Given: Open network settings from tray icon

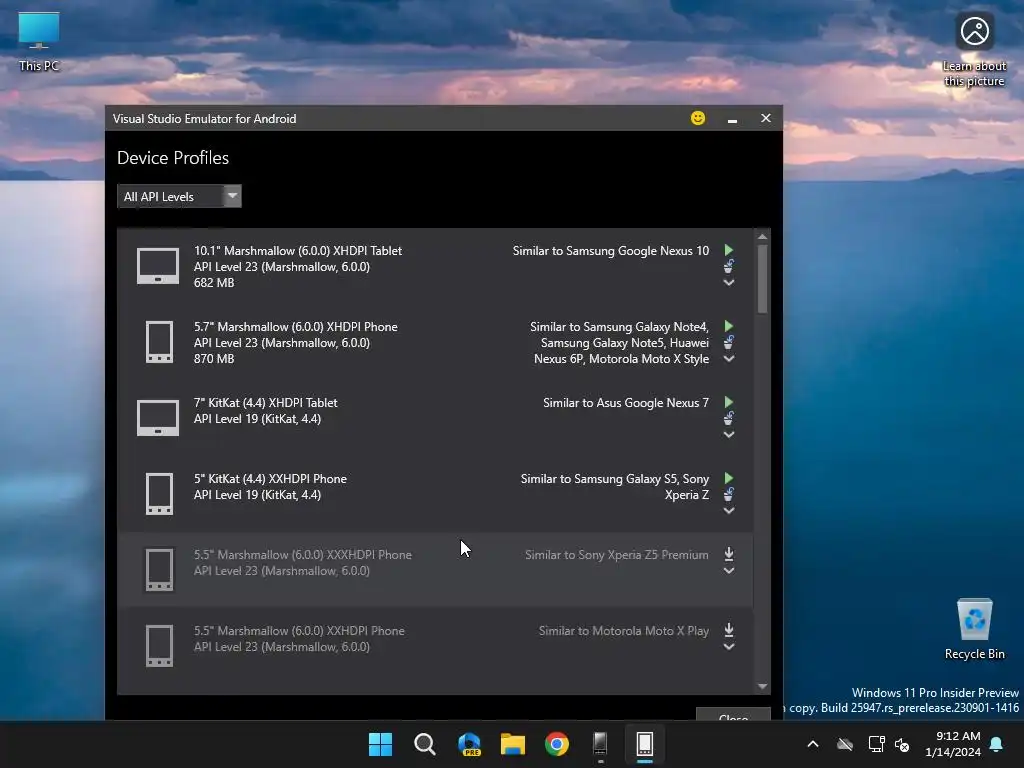Looking at the screenshot, I should (876, 744).
